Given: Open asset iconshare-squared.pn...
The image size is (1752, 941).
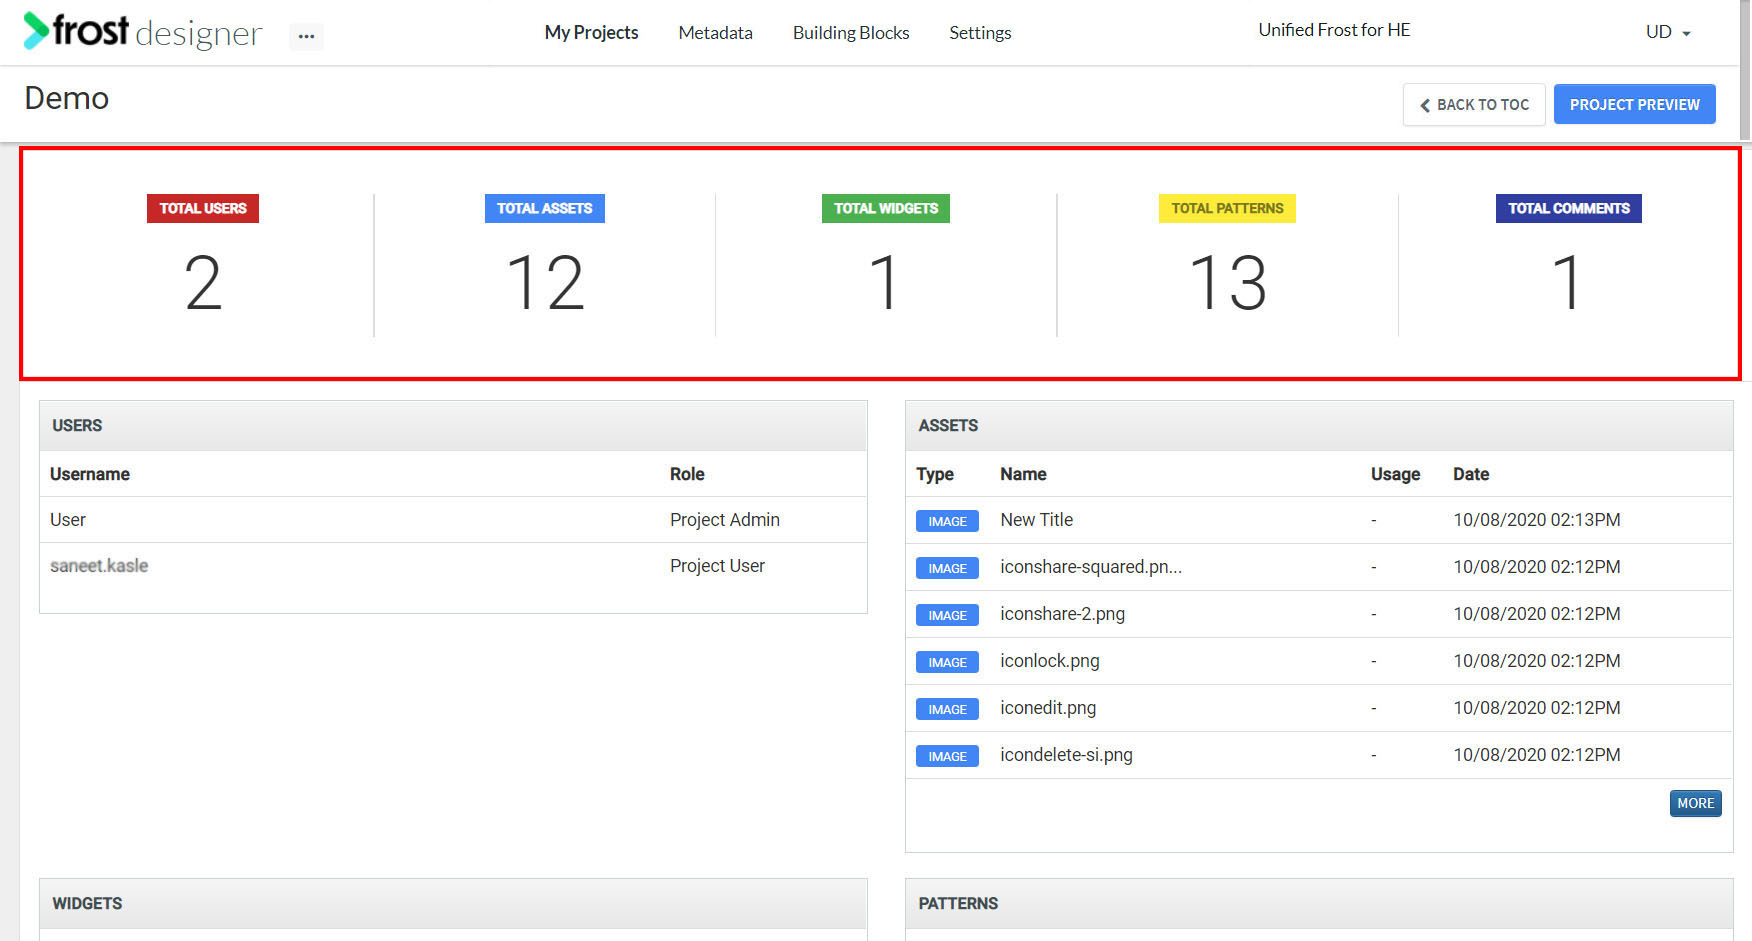Looking at the screenshot, I should (1091, 567).
